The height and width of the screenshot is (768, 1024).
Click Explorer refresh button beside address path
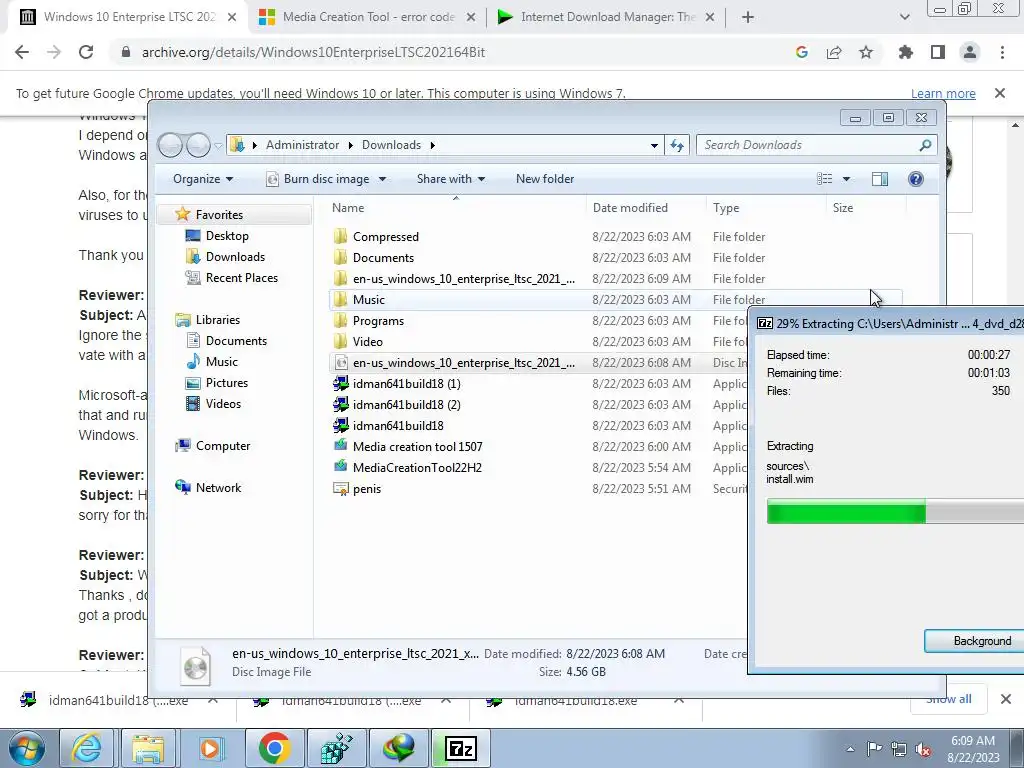(x=677, y=145)
